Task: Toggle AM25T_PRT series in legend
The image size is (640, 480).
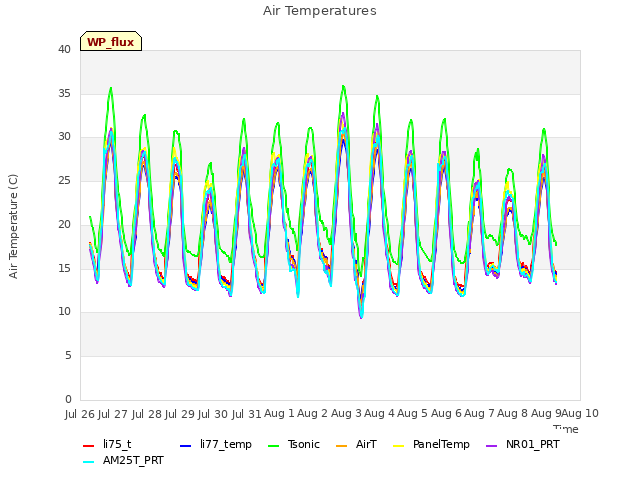Action: 123,461
